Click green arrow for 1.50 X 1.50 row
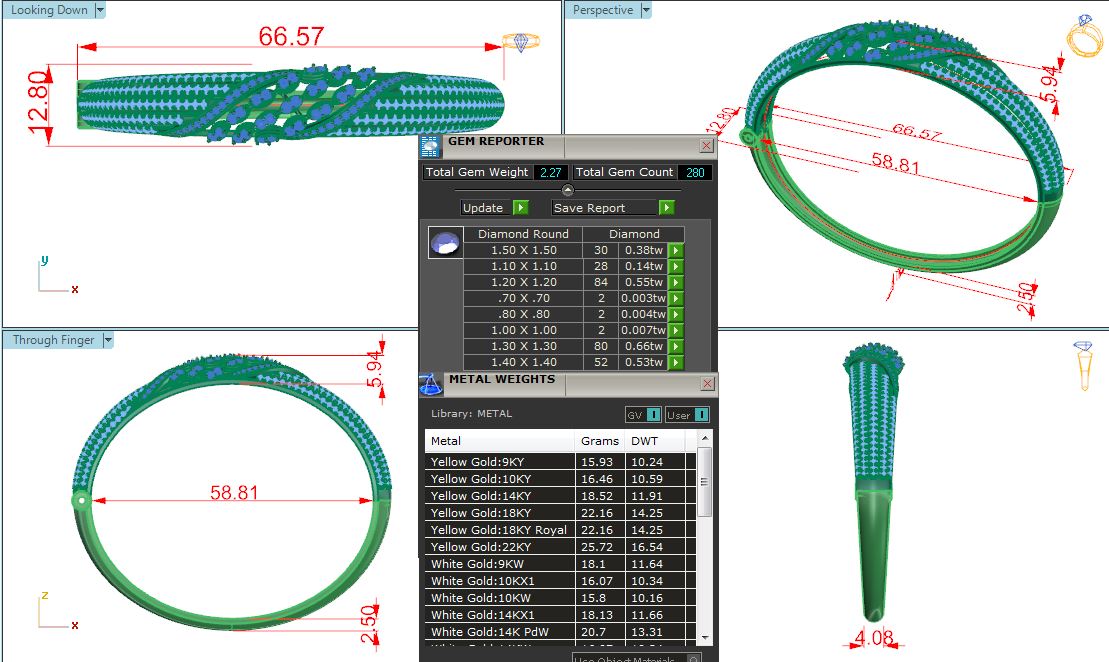Image resolution: width=1109 pixels, height=662 pixels. pyautogui.click(x=676, y=250)
